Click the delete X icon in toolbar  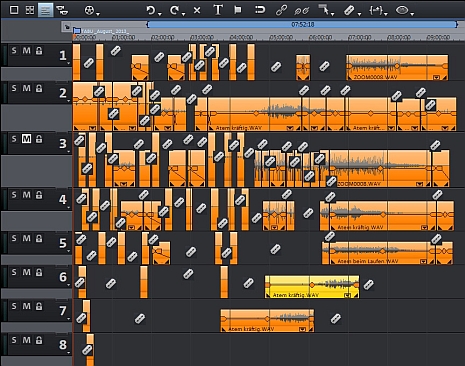197,11
